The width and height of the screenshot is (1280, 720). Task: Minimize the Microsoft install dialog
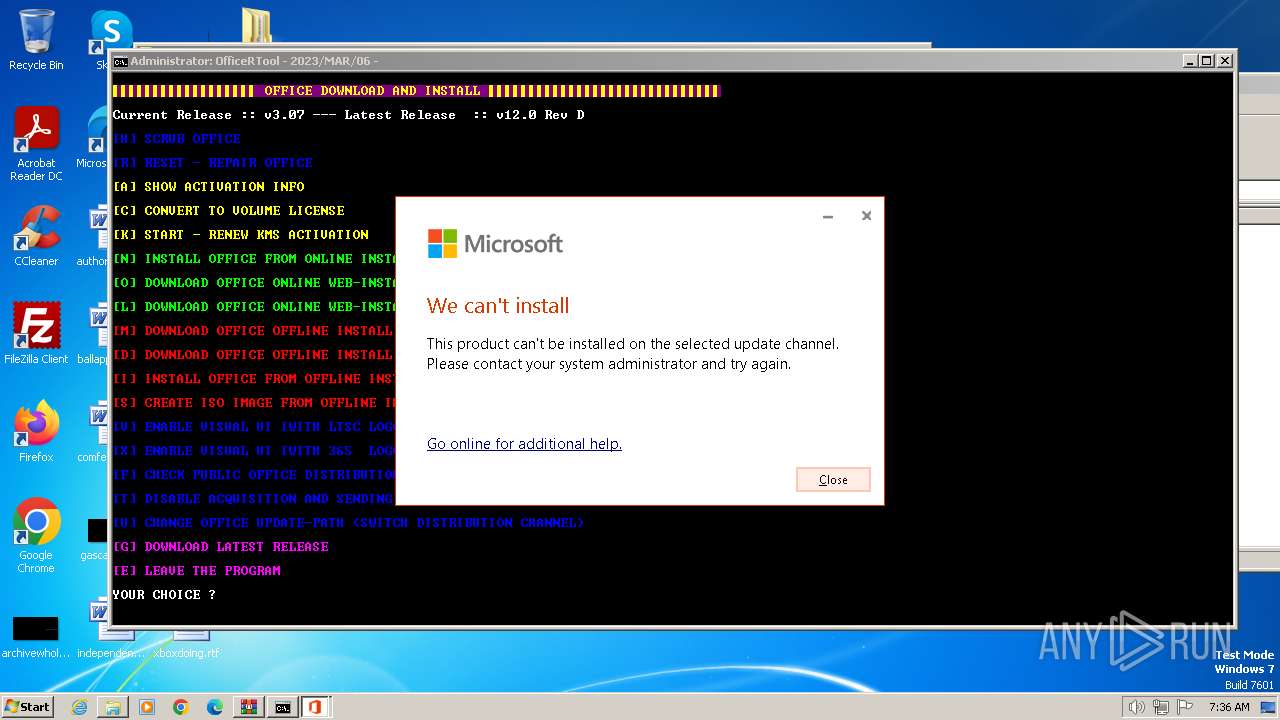[x=828, y=216]
